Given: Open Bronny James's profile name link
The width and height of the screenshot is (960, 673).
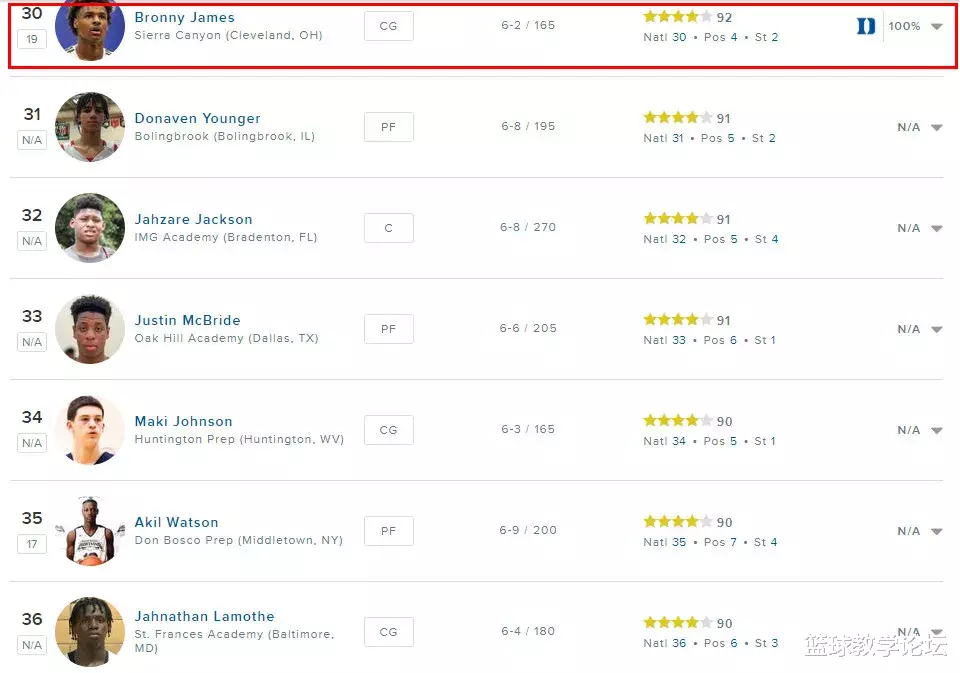Looking at the screenshot, I should click(x=185, y=17).
